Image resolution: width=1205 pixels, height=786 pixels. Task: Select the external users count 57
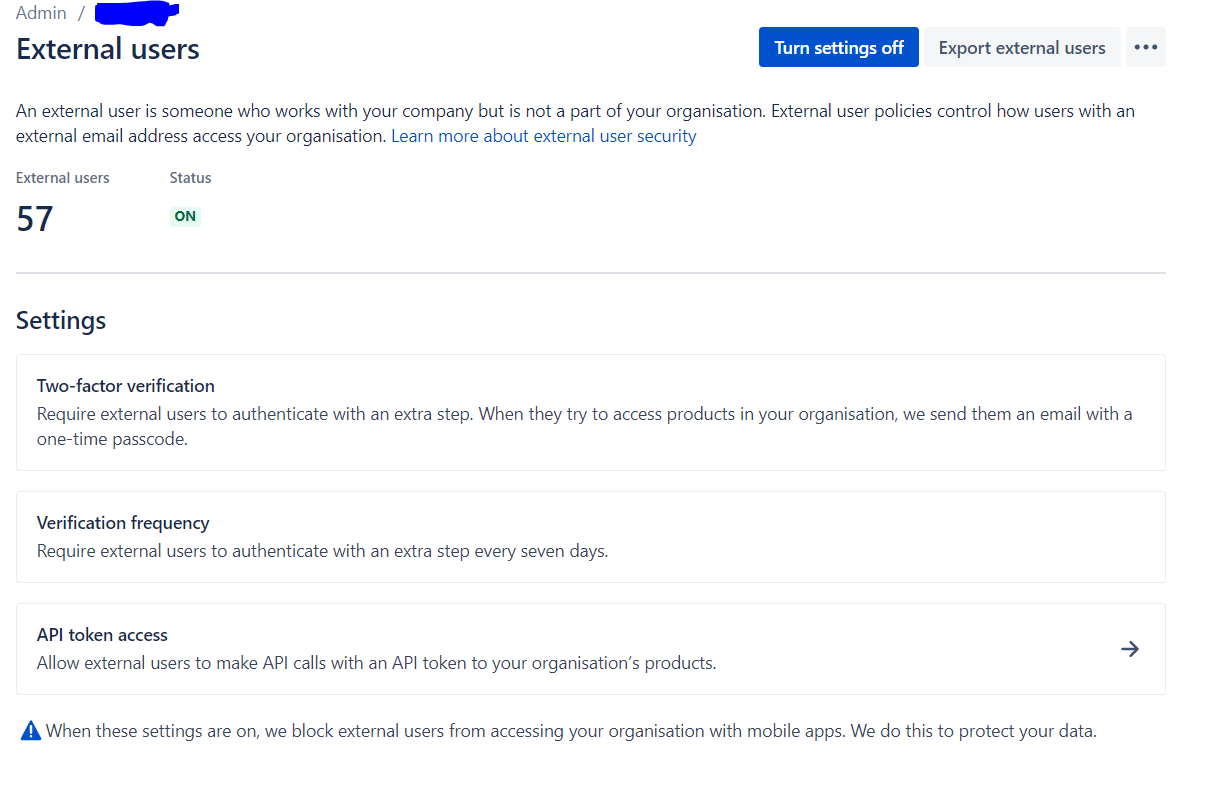35,219
